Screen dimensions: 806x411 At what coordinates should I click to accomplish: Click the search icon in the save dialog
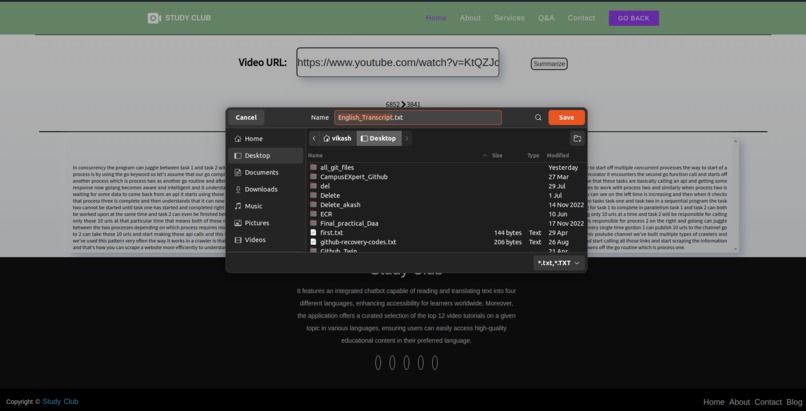point(538,118)
